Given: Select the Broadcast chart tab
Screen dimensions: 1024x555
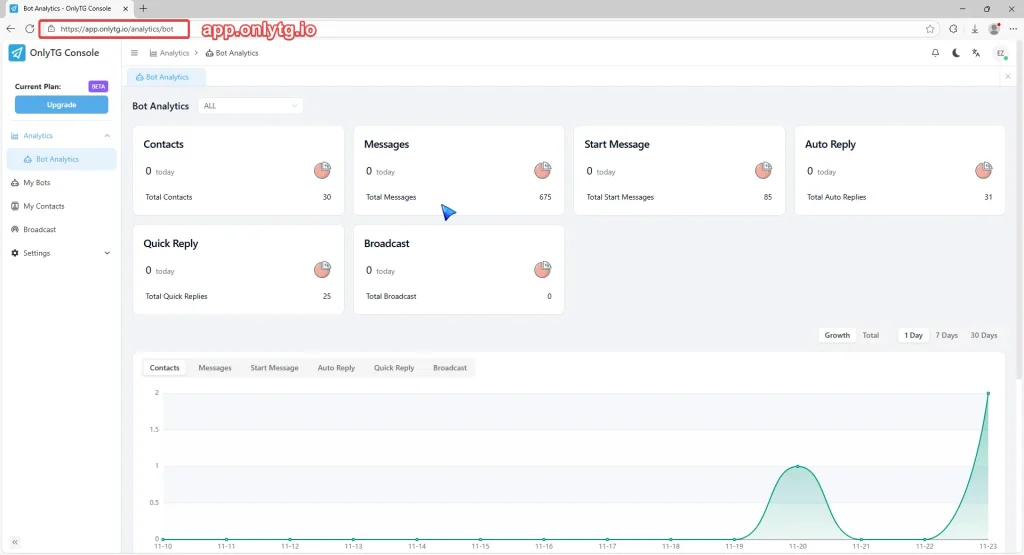Looking at the screenshot, I should [x=450, y=368].
